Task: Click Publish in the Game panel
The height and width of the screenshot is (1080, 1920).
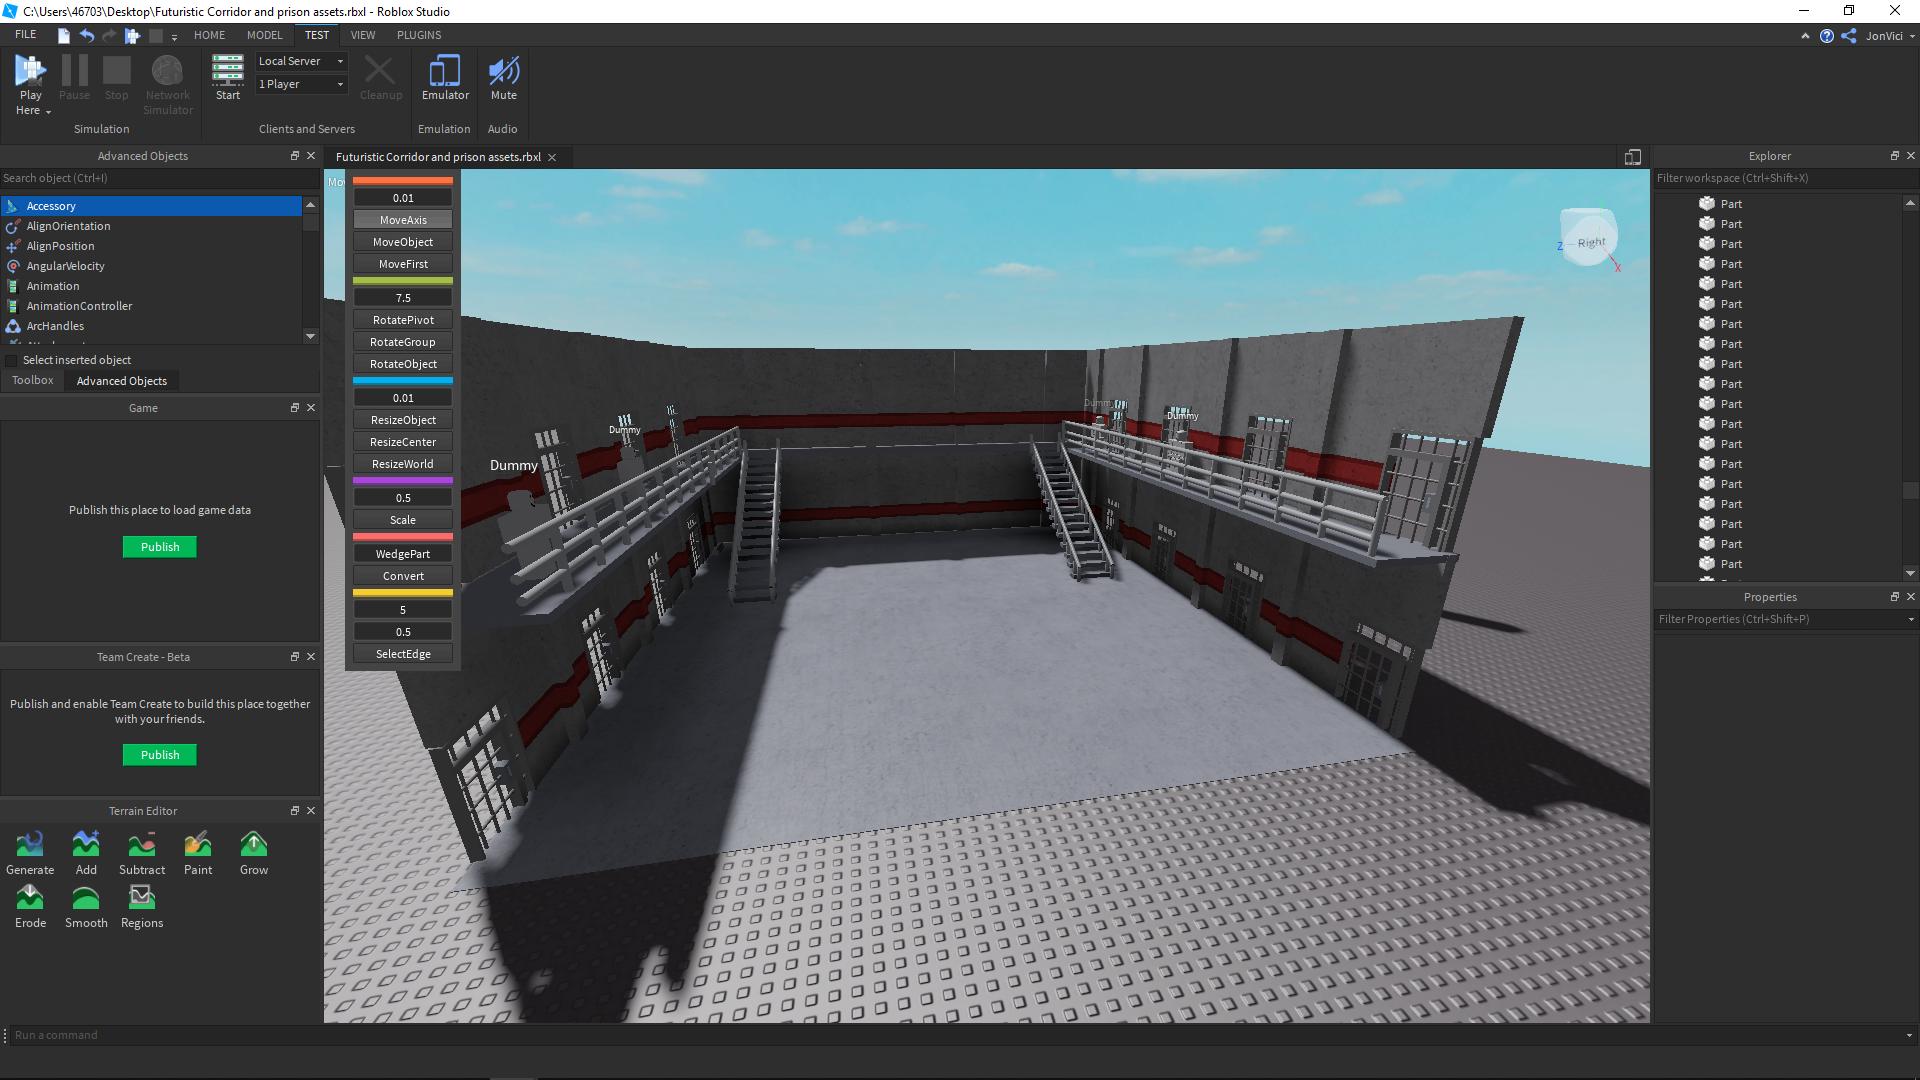Action: (x=160, y=547)
